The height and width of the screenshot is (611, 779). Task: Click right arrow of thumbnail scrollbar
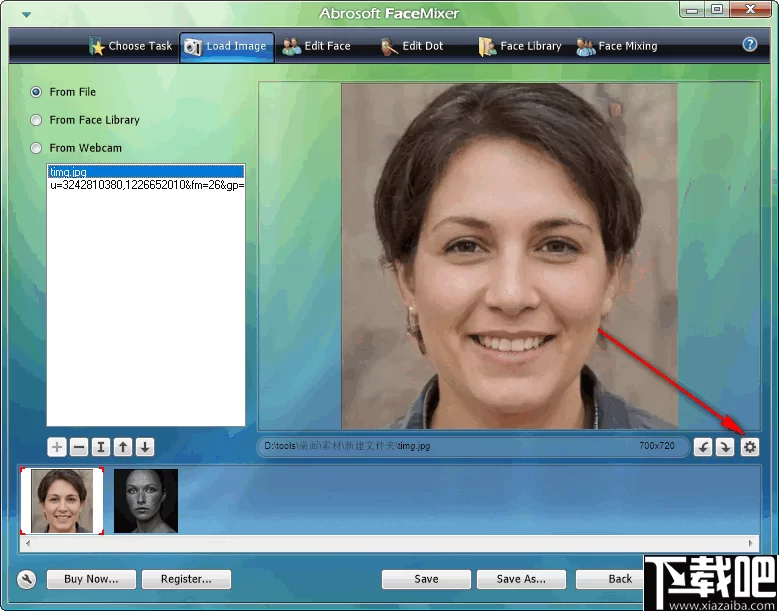point(752,543)
